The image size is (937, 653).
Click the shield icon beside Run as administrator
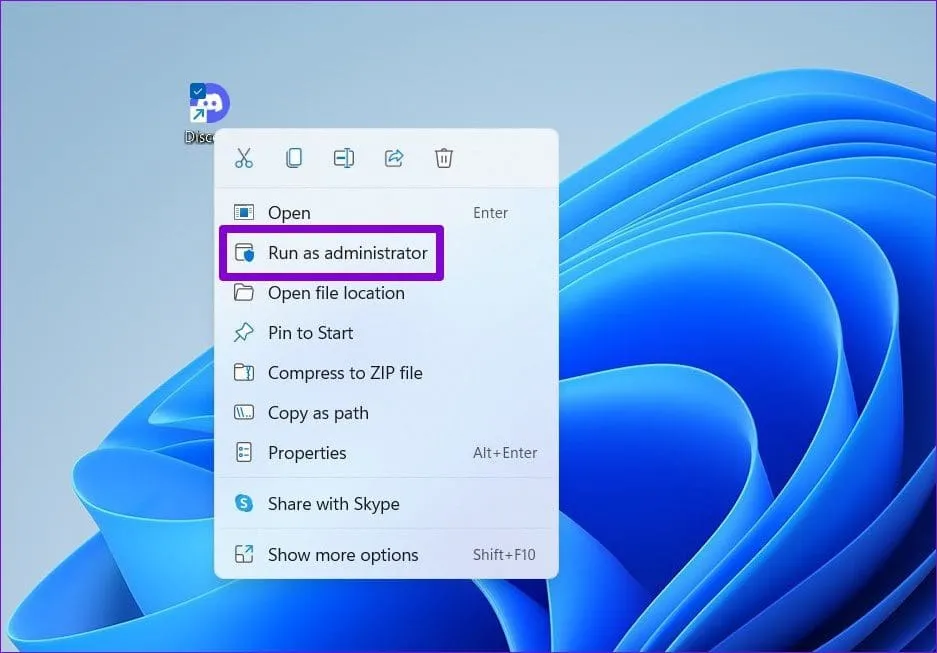244,253
